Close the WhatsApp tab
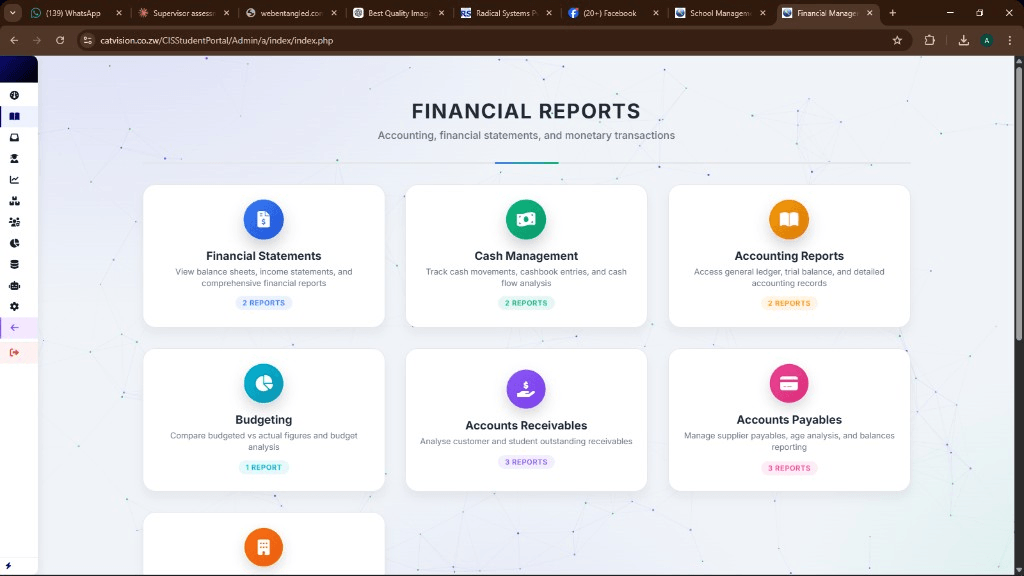 click(x=119, y=13)
